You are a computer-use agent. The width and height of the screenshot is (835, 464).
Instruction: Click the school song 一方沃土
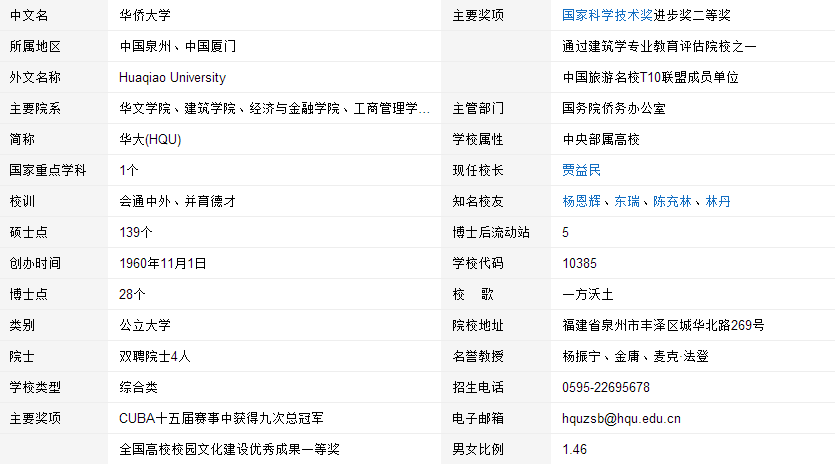click(588, 295)
